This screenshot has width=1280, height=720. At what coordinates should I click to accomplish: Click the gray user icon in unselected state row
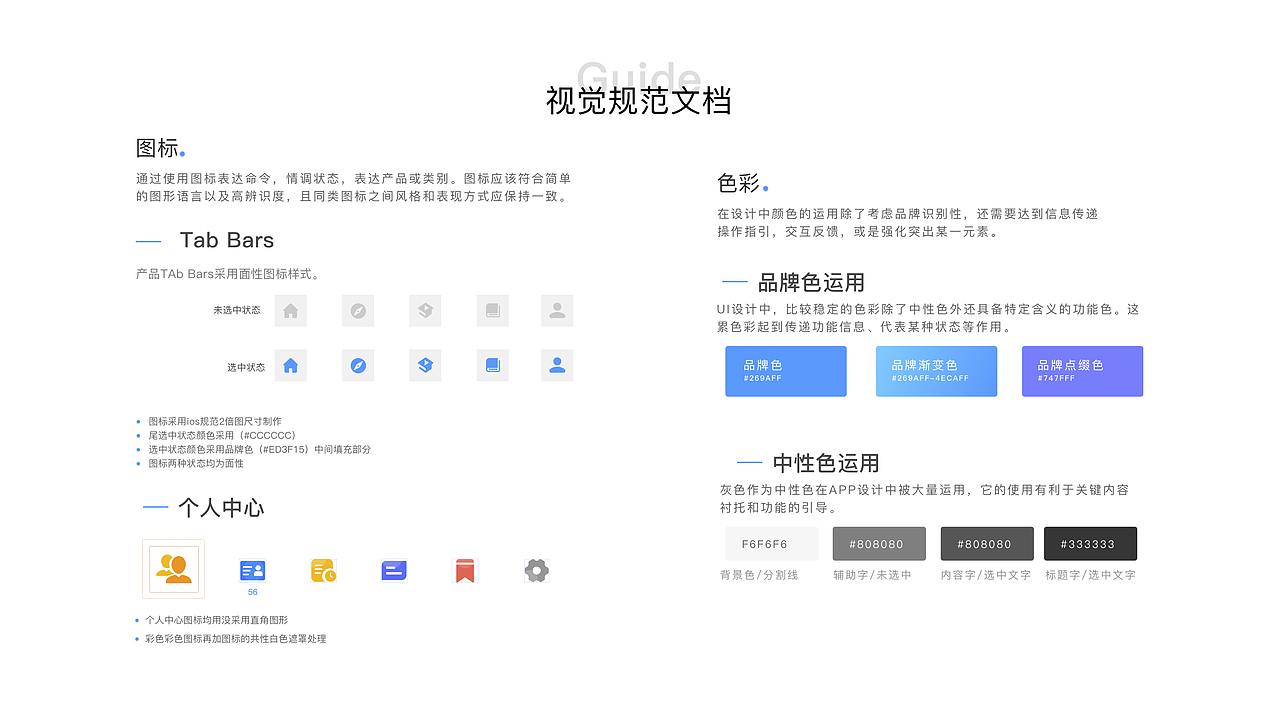(557, 310)
